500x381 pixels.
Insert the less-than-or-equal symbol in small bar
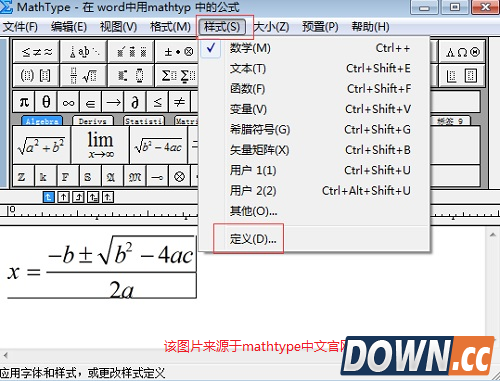click(157, 102)
